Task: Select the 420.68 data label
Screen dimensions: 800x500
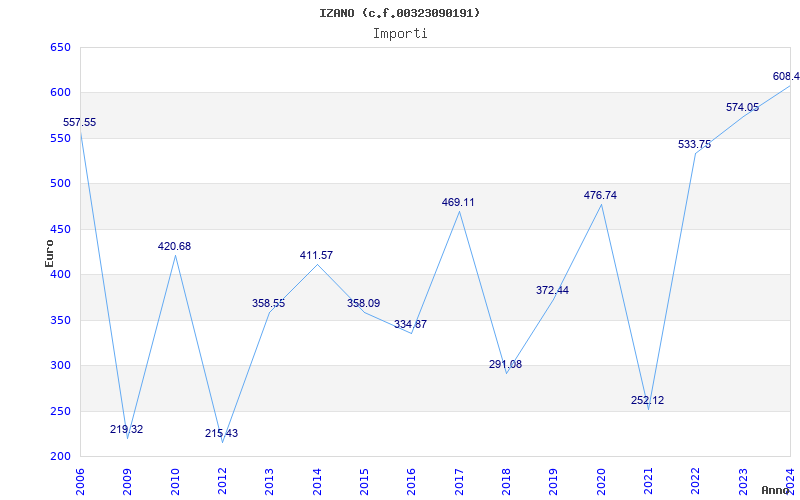Action: 174,246
